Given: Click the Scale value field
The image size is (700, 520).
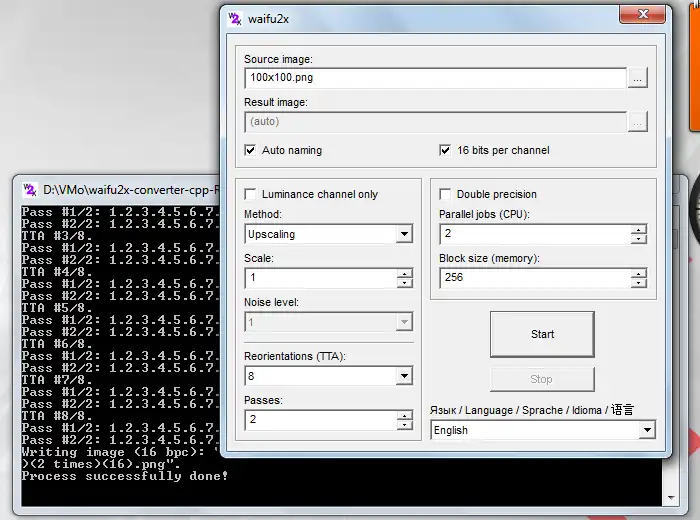Looking at the screenshot, I should 321,278.
